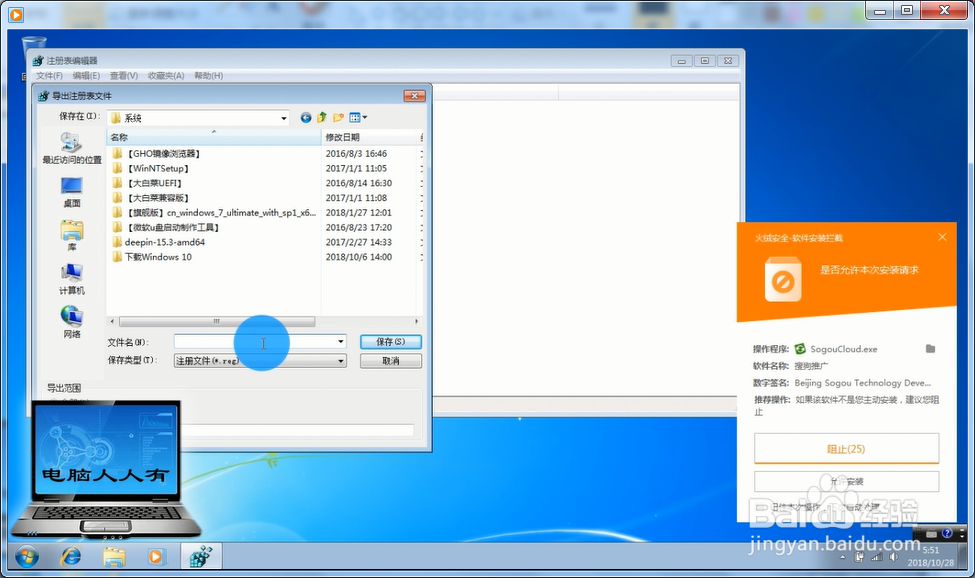The height and width of the screenshot is (578, 975).
Task: Click the right arrow of file list scrollbar
Action: 416,321
